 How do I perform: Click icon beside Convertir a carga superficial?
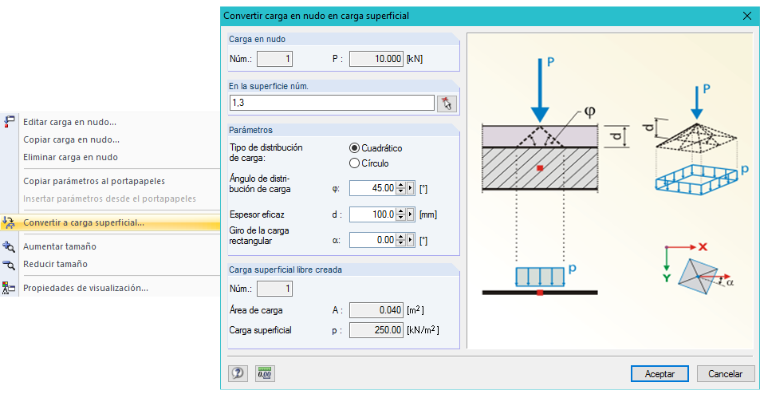9,222
